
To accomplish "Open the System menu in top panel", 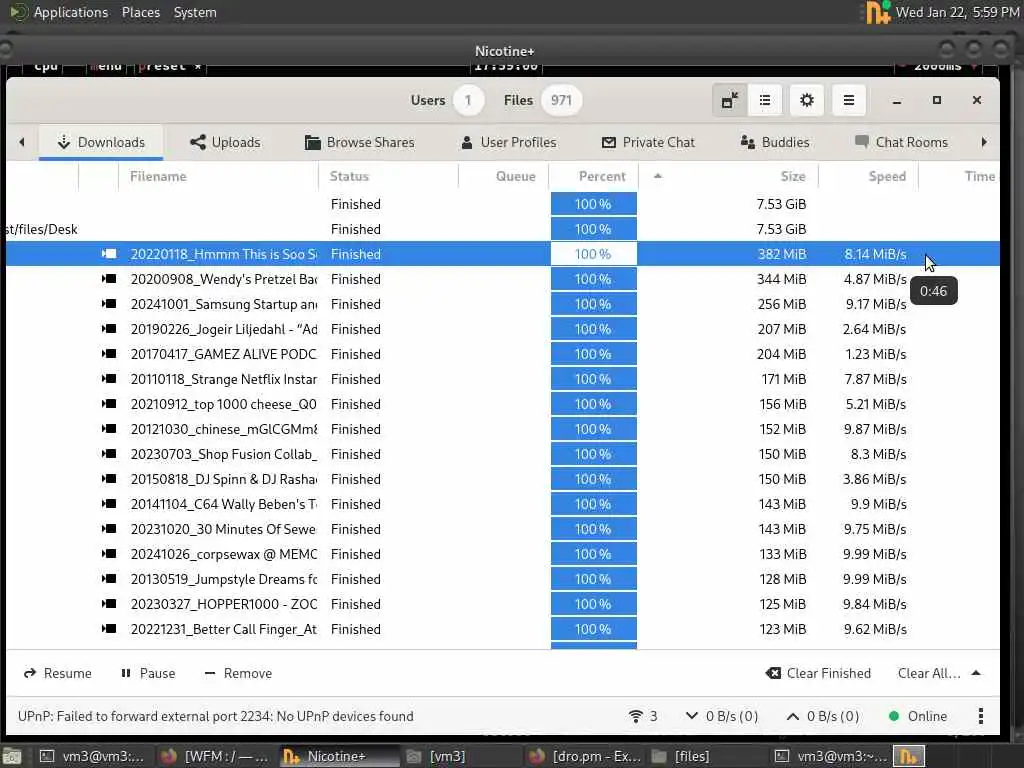I will pos(195,12).
